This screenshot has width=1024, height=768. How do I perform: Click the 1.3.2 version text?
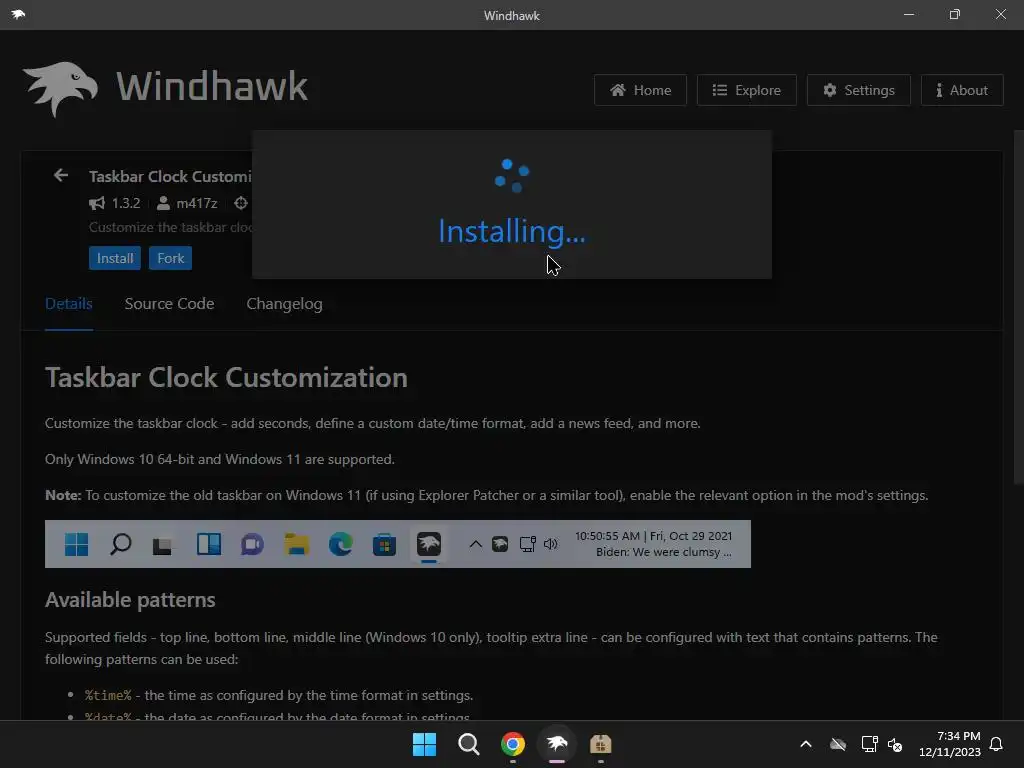coord(126,203)
